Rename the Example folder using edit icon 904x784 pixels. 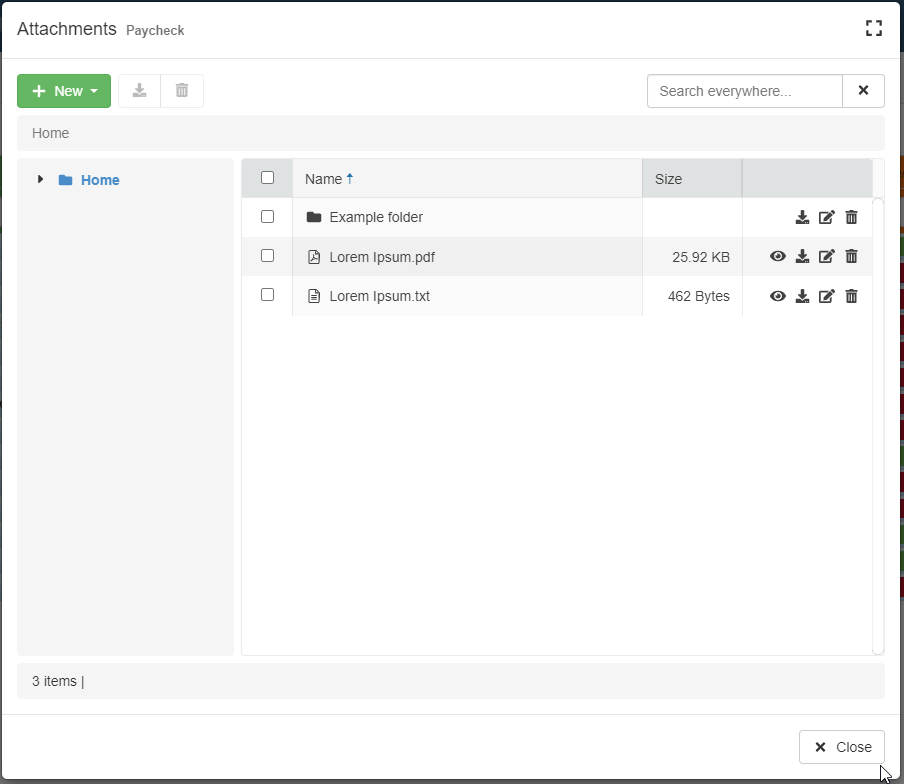[x=827, y=217]
